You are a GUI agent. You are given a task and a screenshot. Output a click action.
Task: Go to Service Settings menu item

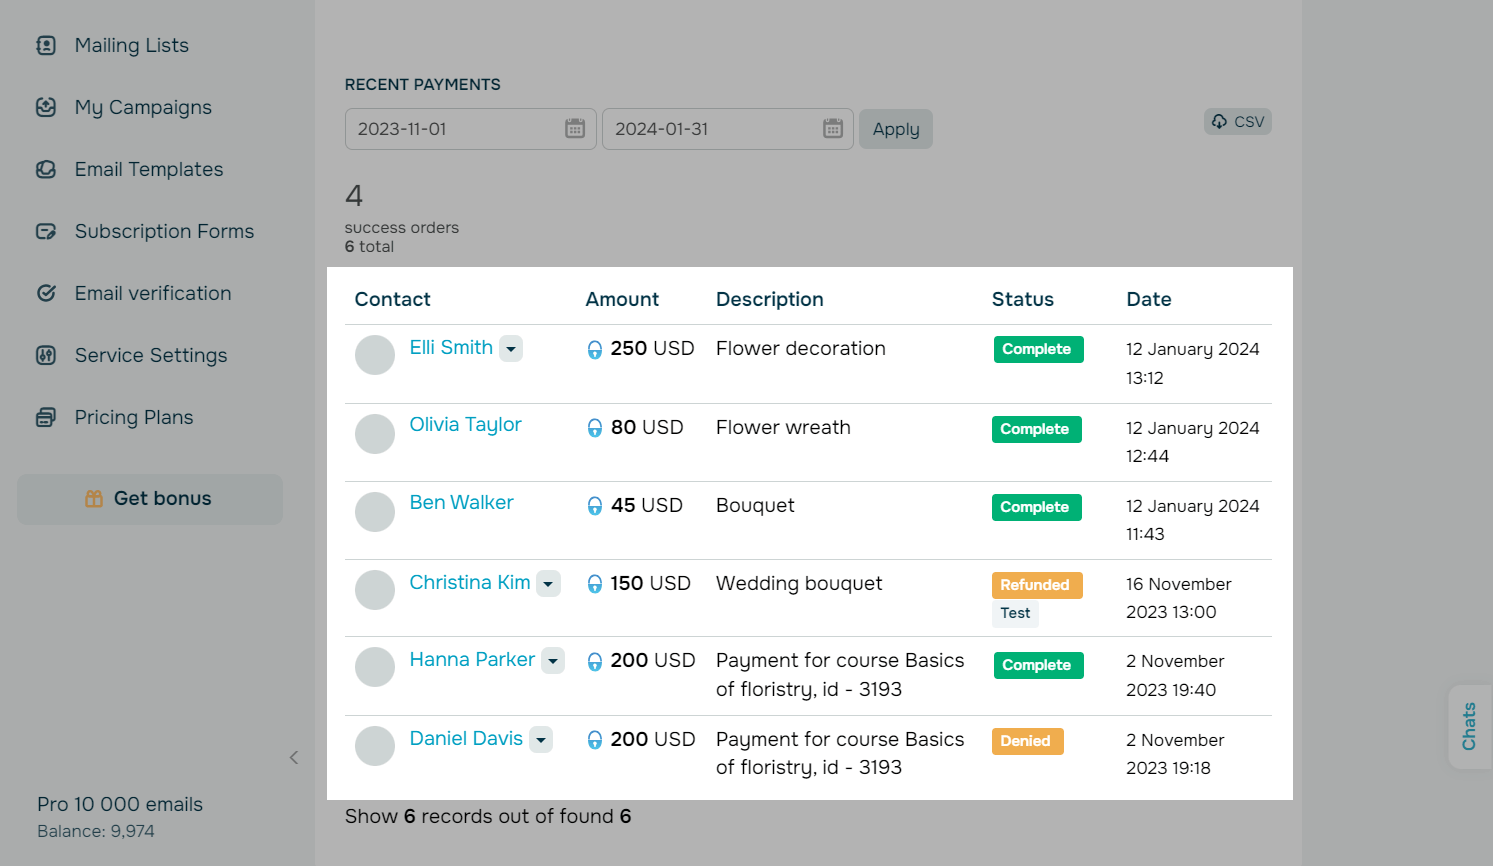coord(151,355)
